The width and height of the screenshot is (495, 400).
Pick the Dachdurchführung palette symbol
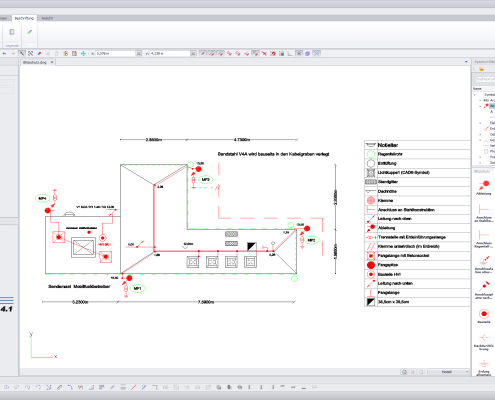484,341
